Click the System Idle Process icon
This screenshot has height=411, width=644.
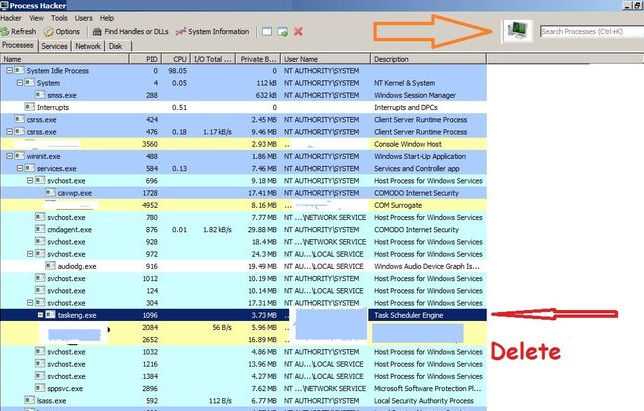(19, 71)
